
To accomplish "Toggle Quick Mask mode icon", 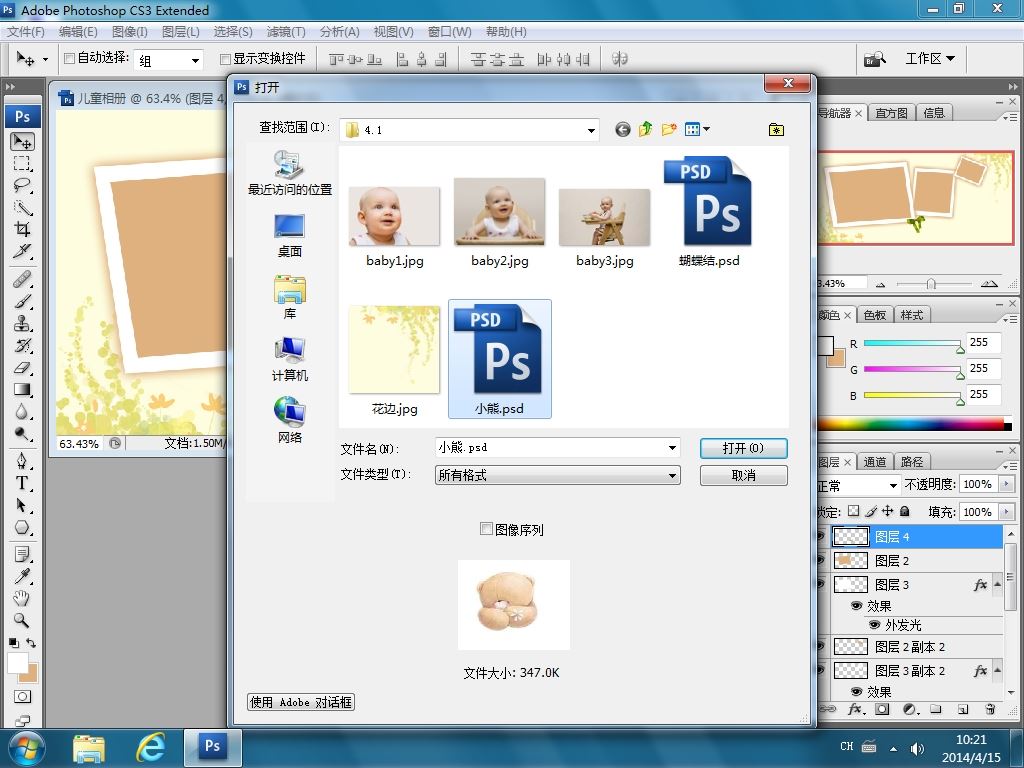I will click(x=22, y=696).
